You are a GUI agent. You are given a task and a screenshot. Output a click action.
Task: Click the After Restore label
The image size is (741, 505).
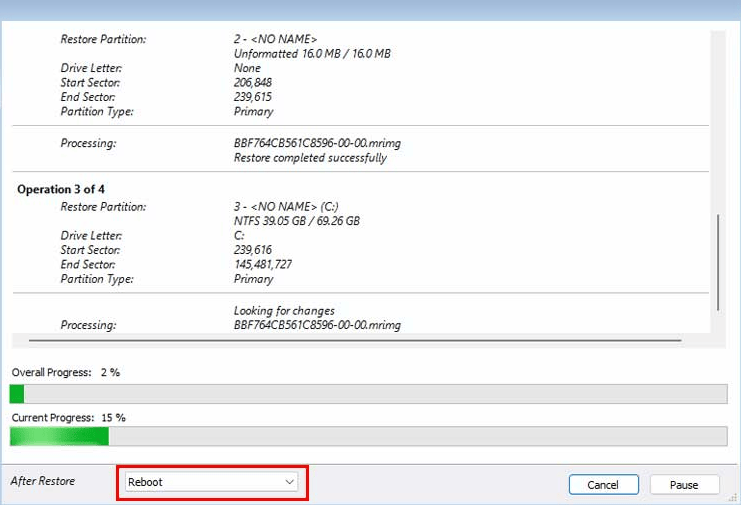point(43,481)
